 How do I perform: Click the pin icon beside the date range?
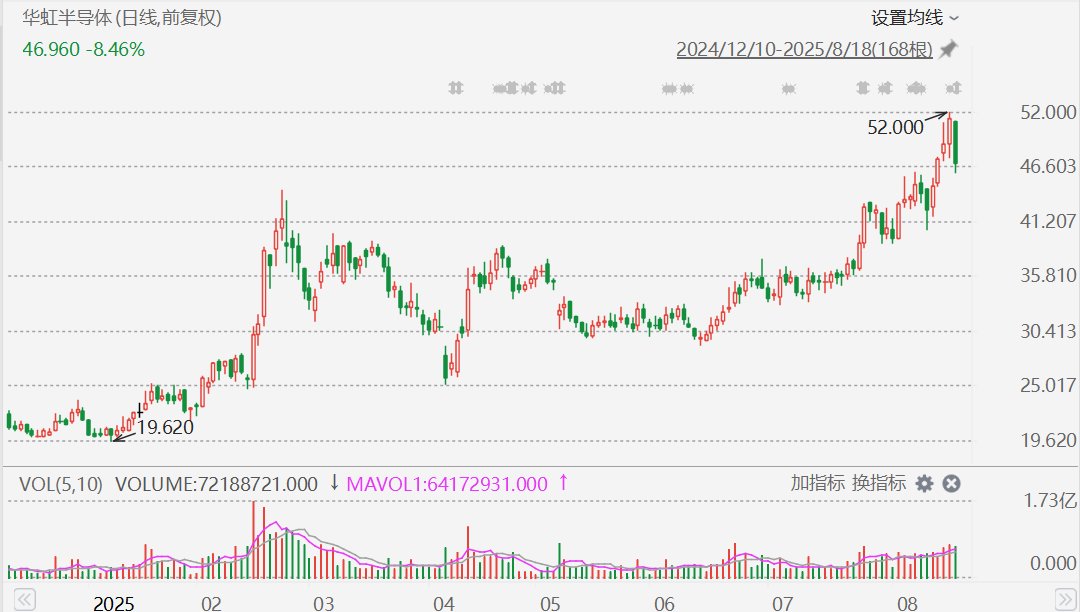[948, 50]
